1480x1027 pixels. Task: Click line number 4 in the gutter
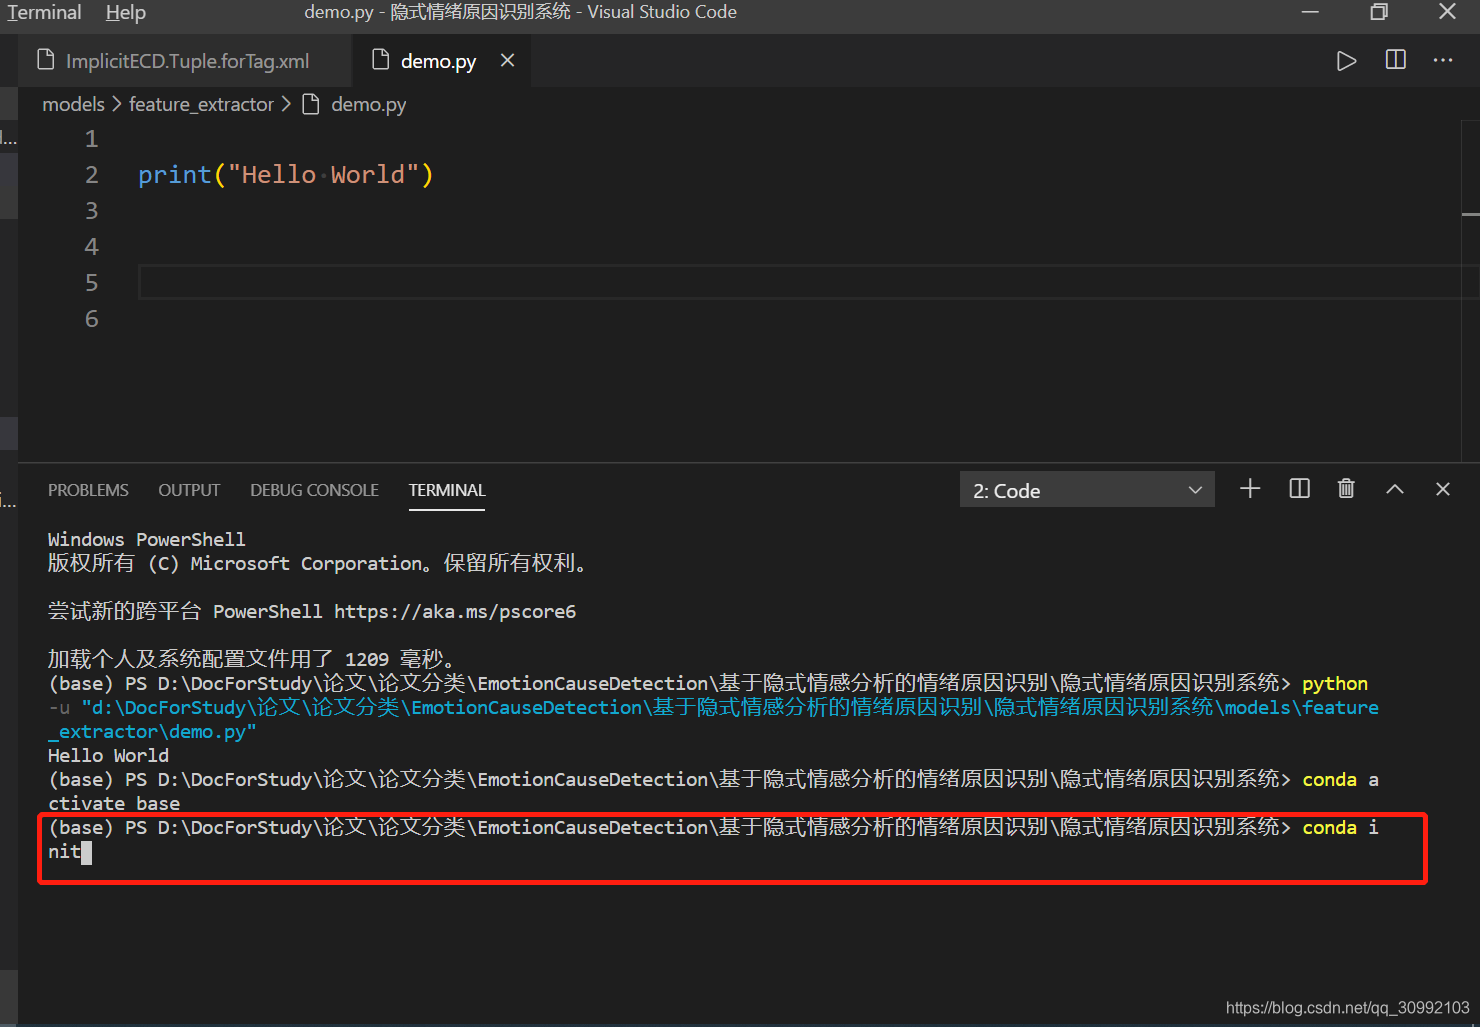91,247
